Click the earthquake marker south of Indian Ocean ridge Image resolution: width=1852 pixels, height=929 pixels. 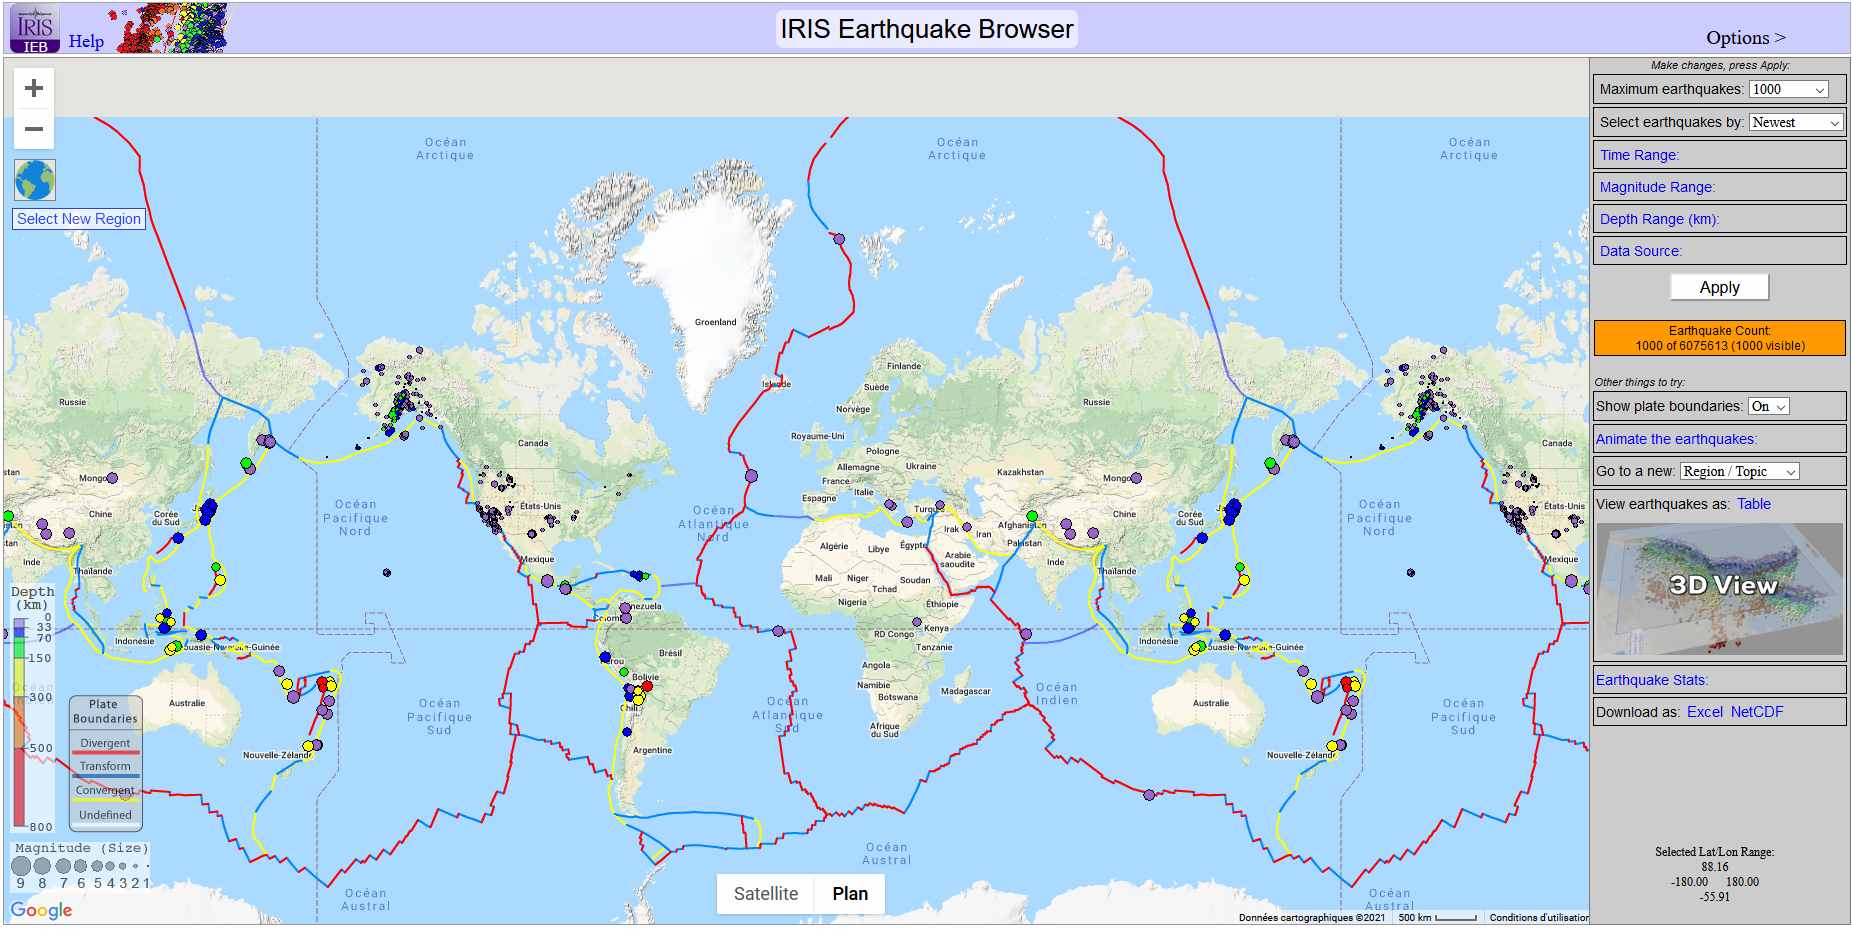click(x=1149, y=795)
